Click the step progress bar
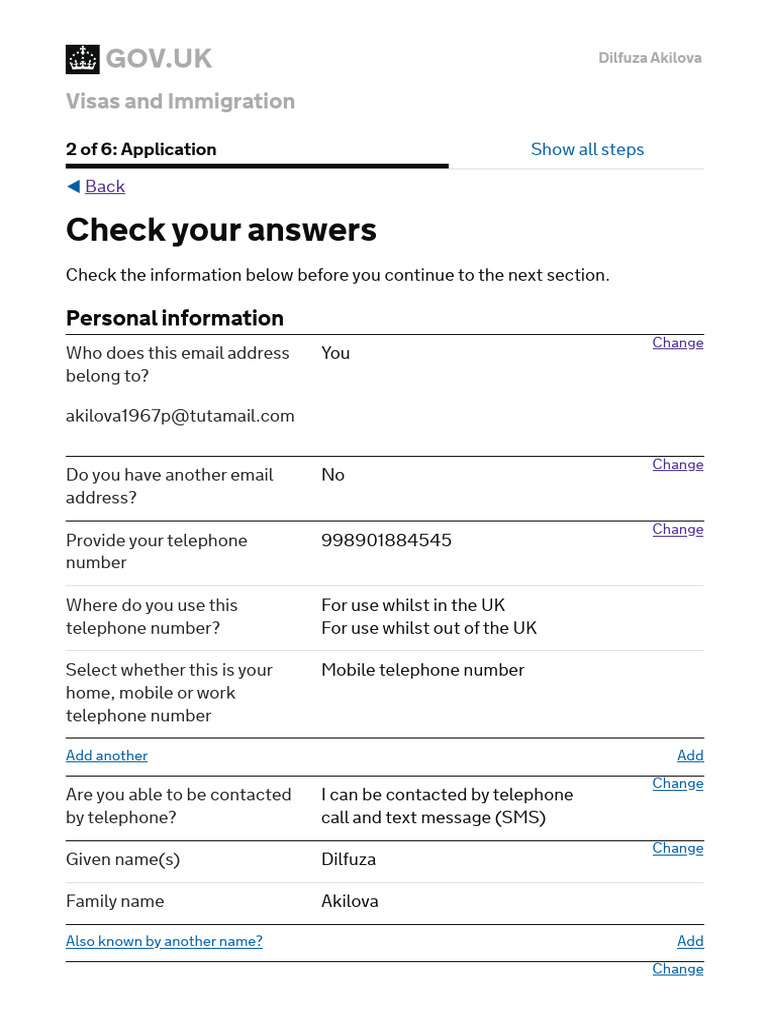 tap(257, 166)
